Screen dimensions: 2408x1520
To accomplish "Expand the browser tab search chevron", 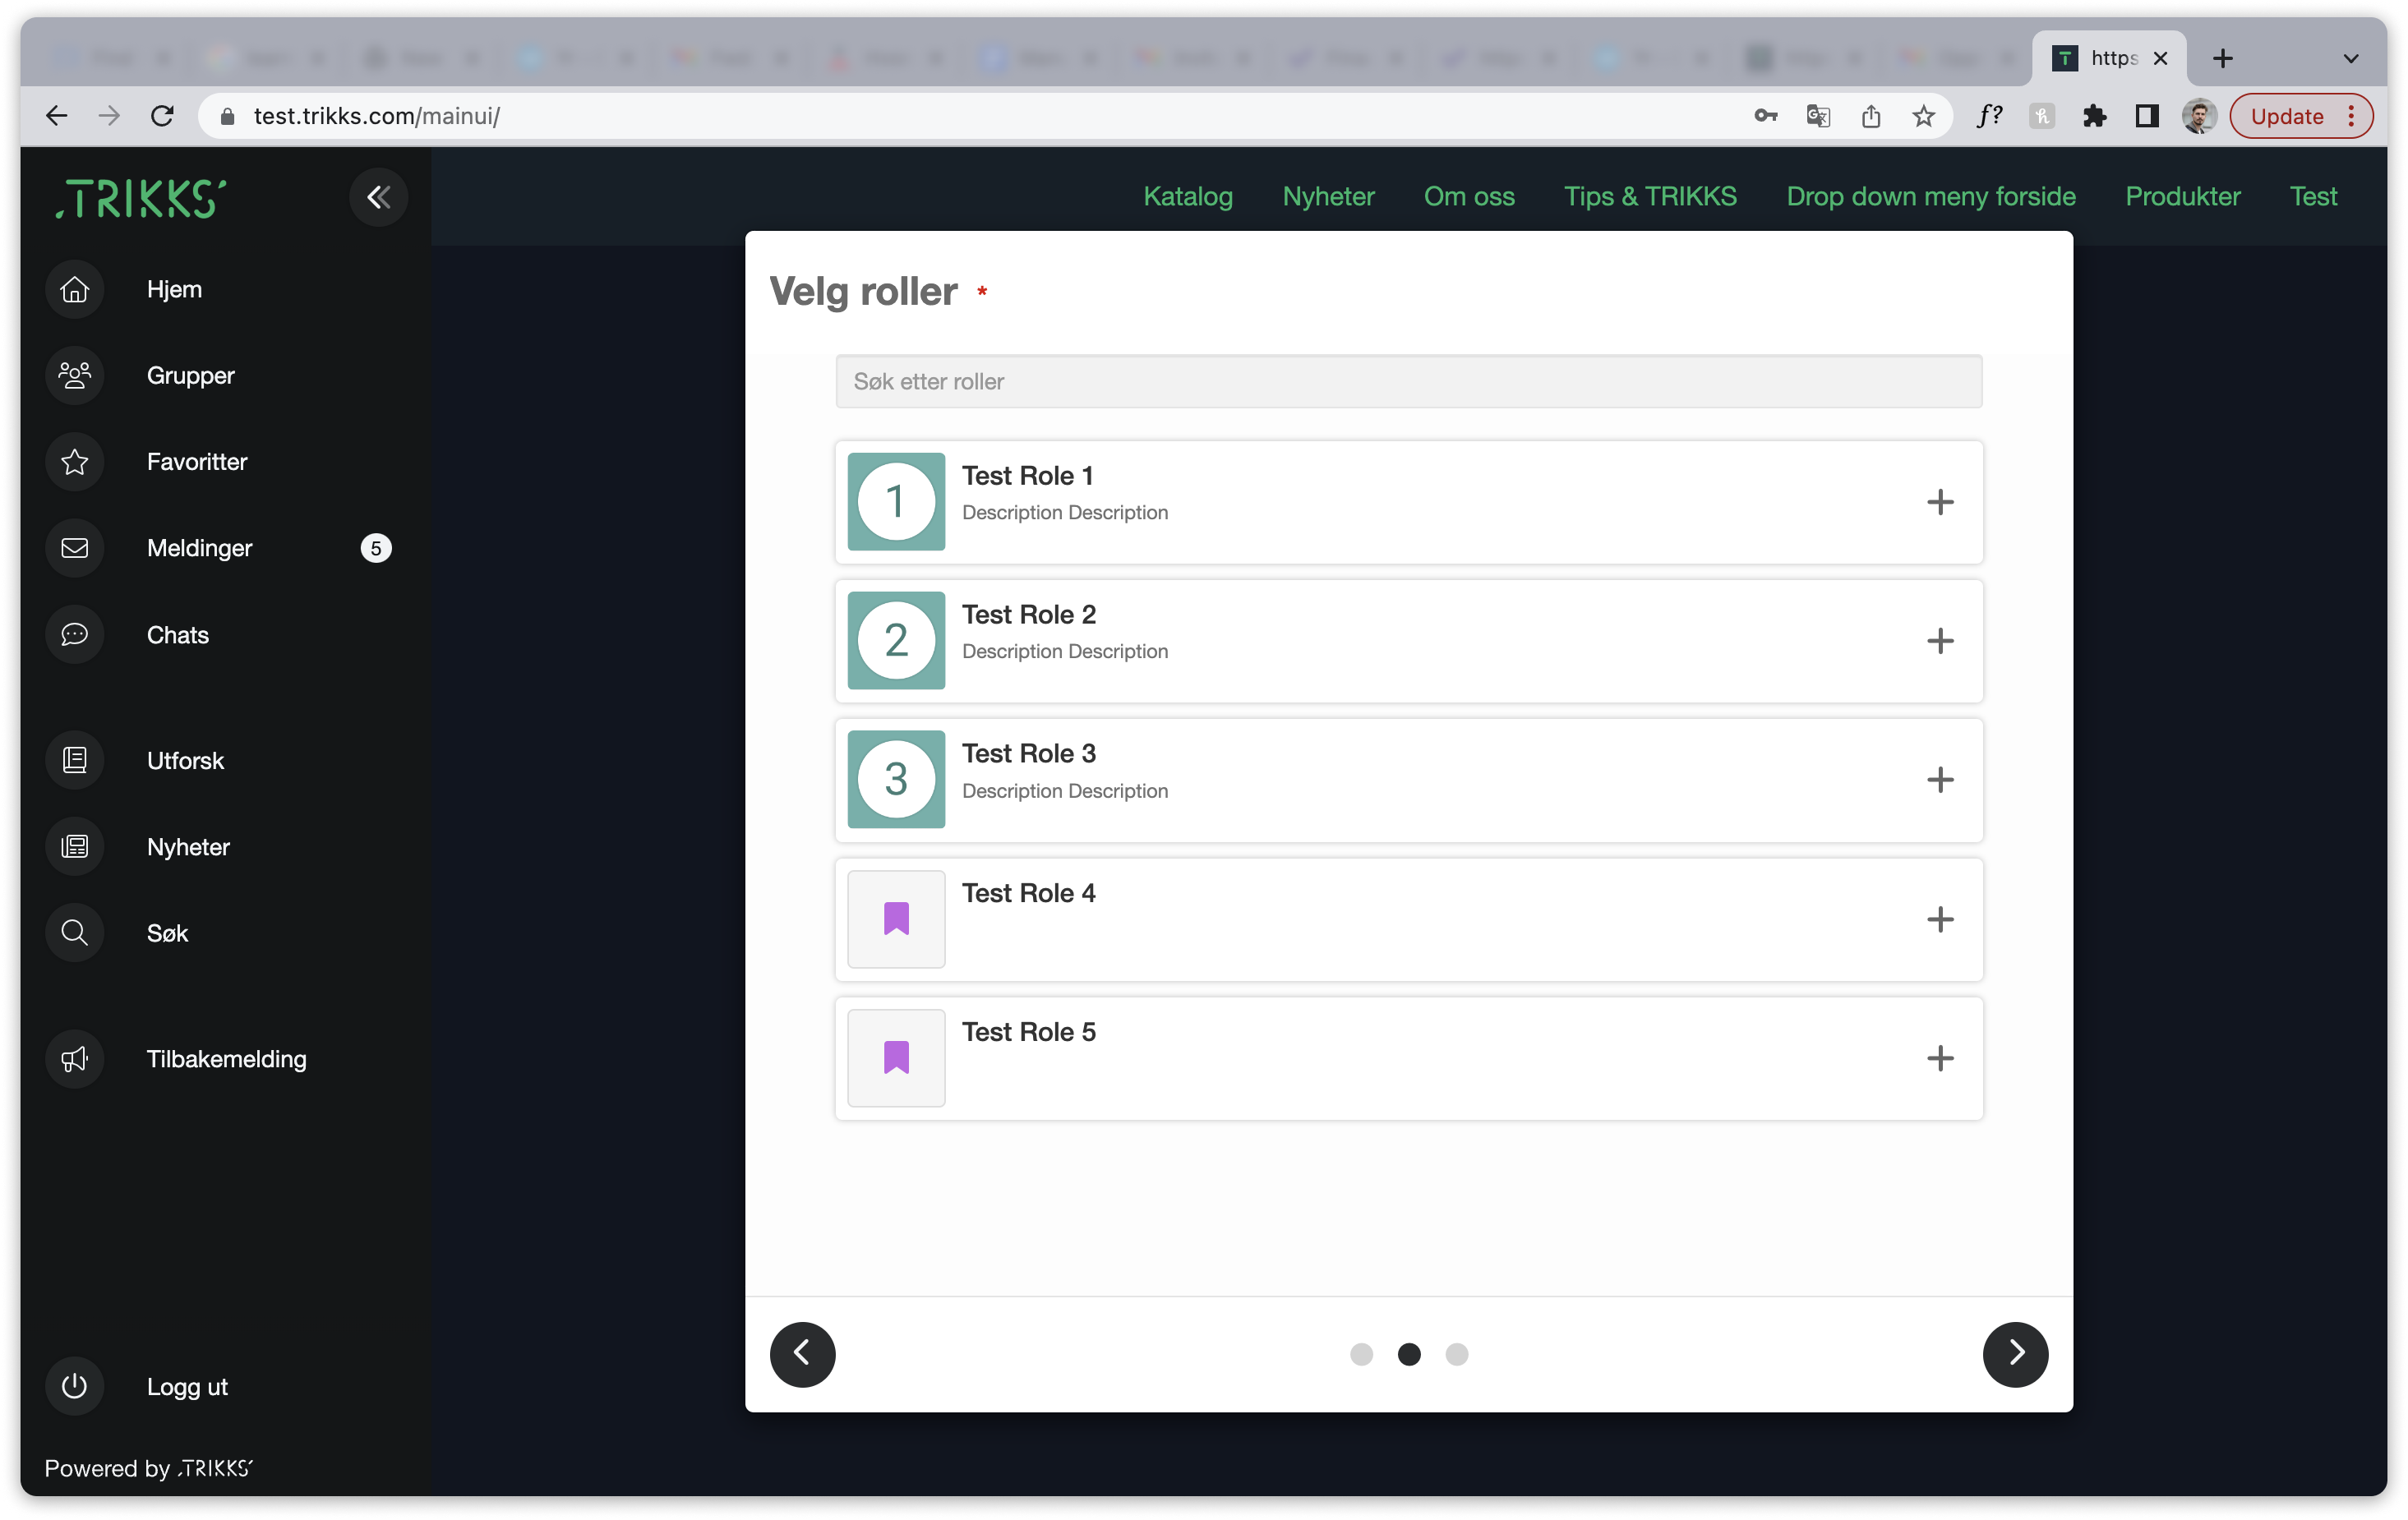I will (2351, 58).
